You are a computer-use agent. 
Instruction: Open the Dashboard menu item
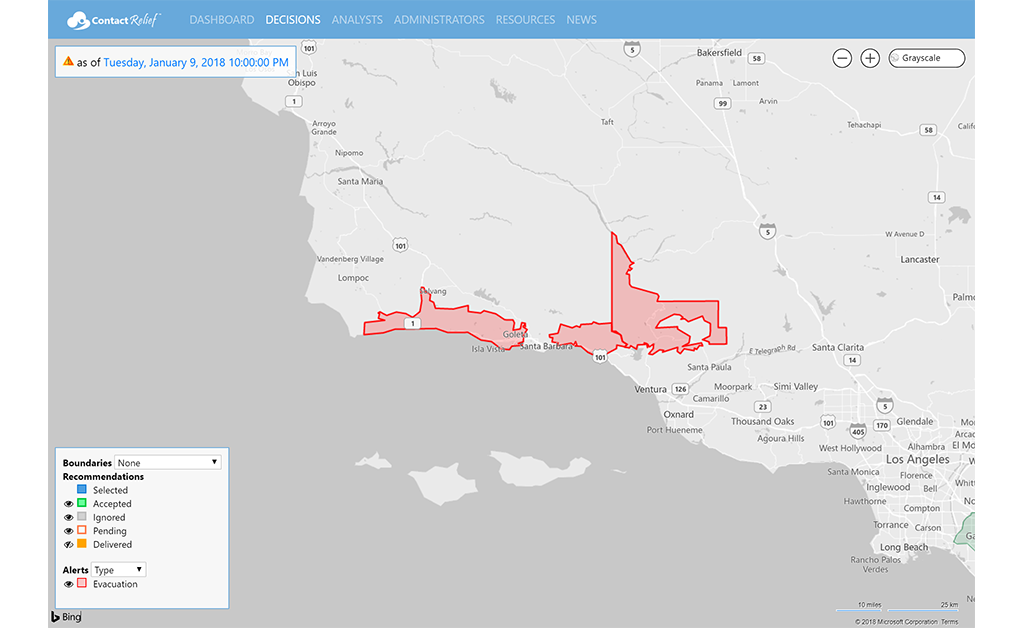pos(220,20)
